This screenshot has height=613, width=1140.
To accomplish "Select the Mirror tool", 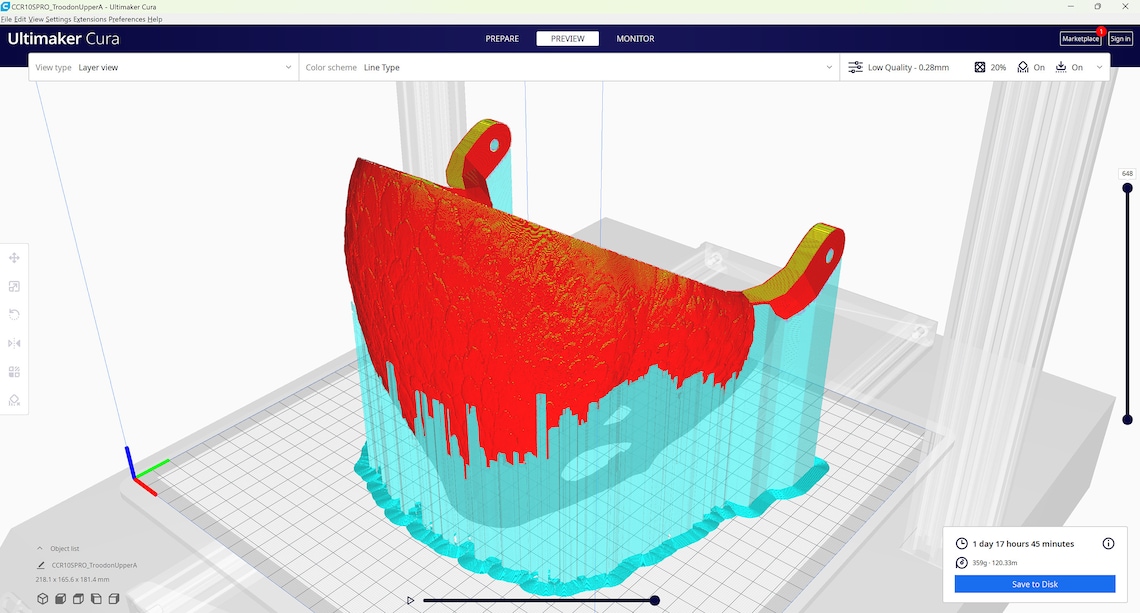I will pyautogui.click(x=14, y=343).
